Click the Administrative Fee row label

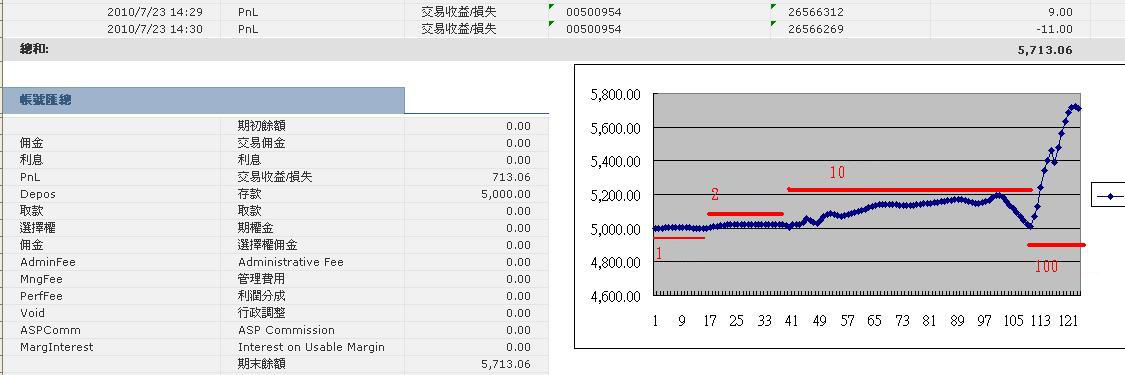291,262
